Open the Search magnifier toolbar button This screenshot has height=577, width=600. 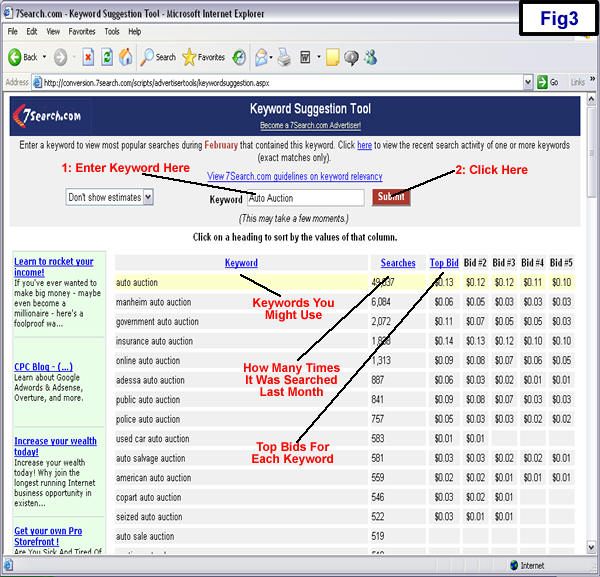158,57
